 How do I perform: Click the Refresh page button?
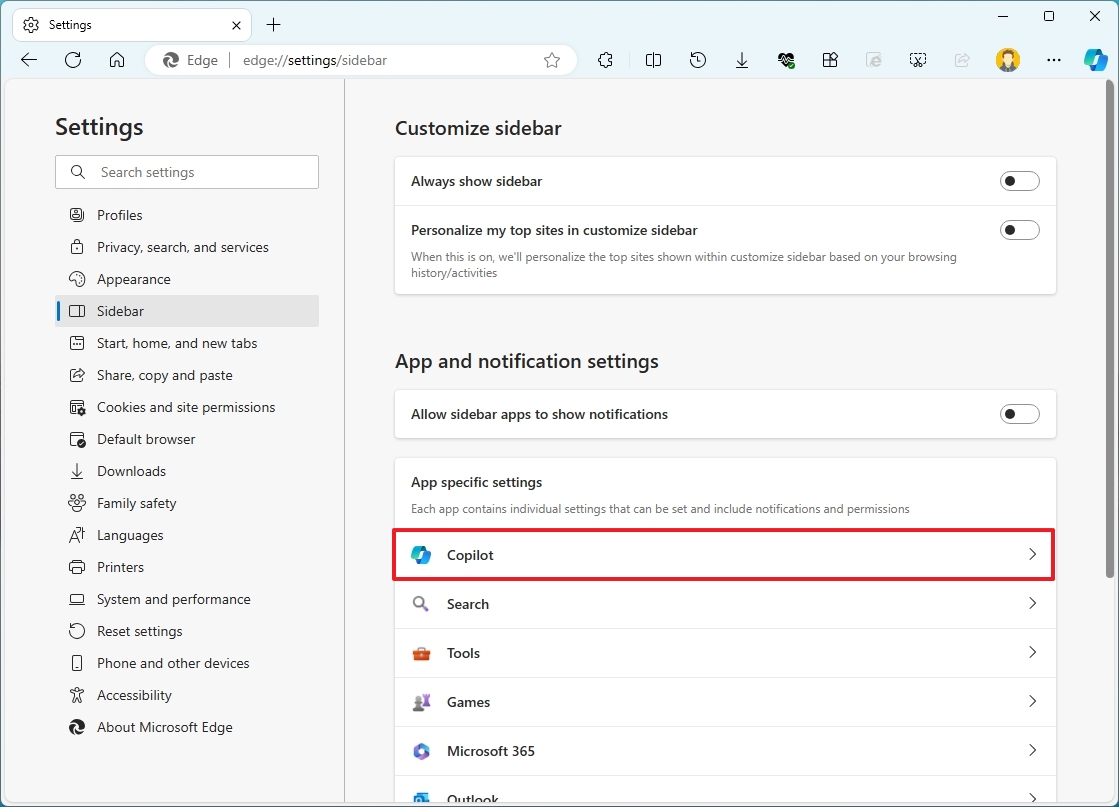pyautogui.click(x=73, y=60)
